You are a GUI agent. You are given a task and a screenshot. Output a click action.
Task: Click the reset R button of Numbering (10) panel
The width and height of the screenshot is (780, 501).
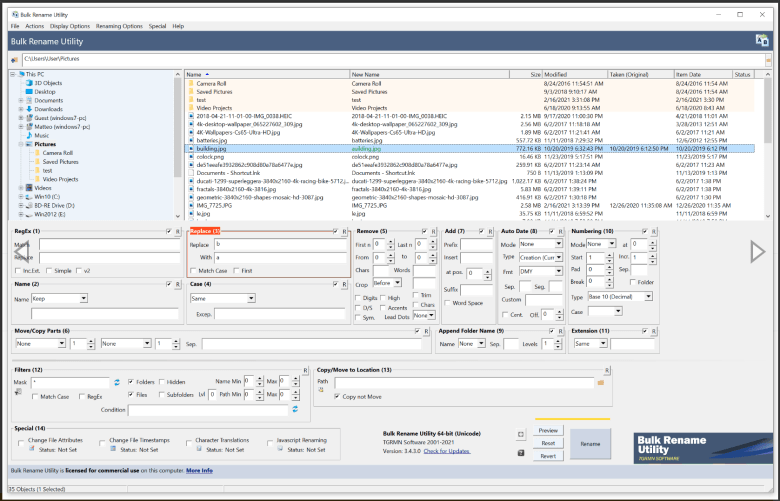pos(654,232)
